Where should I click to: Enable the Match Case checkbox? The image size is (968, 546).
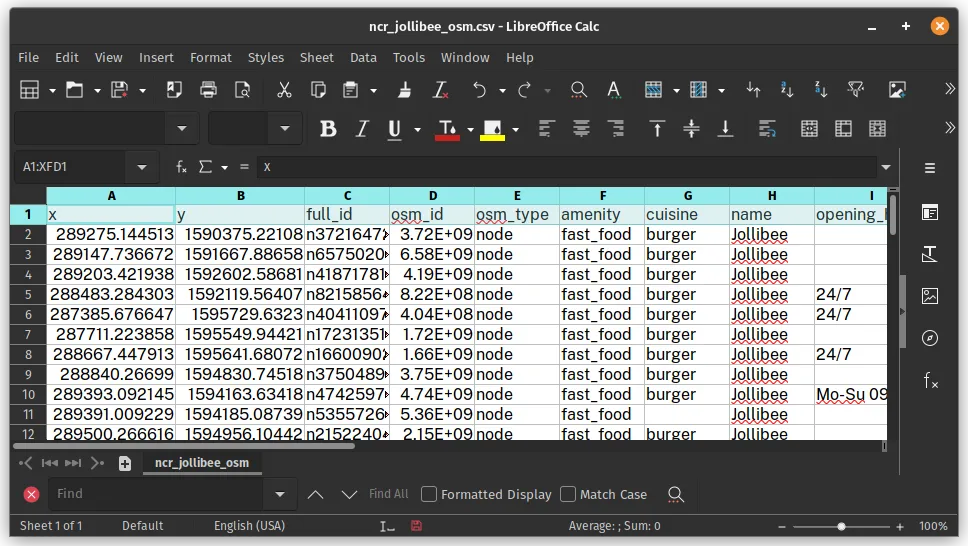pos(568,494)
